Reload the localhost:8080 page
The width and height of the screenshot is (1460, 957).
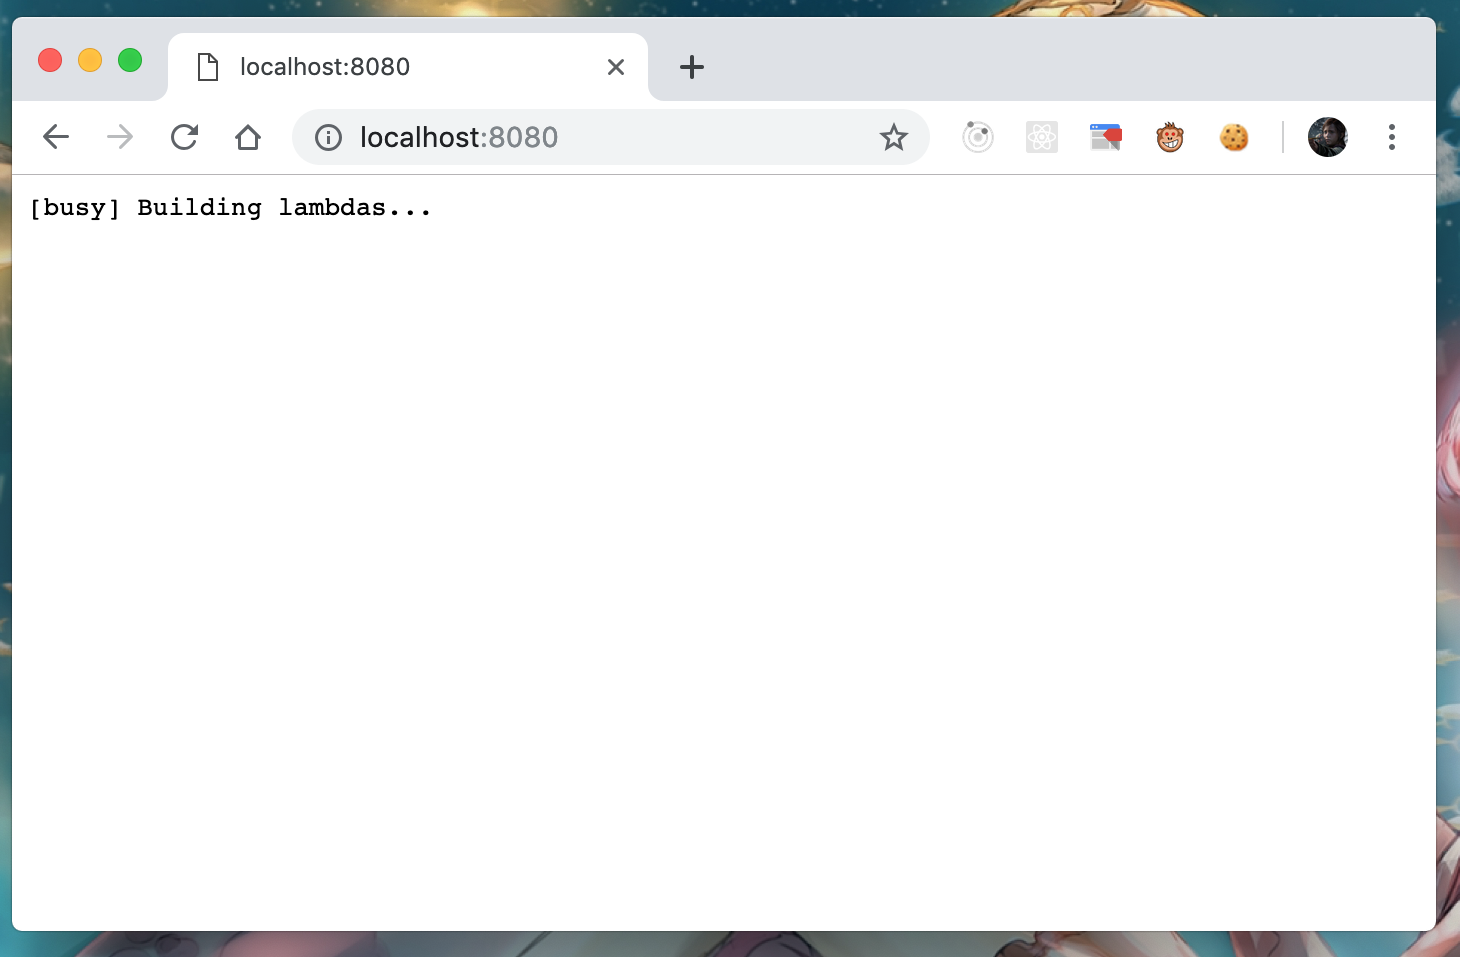184,137
